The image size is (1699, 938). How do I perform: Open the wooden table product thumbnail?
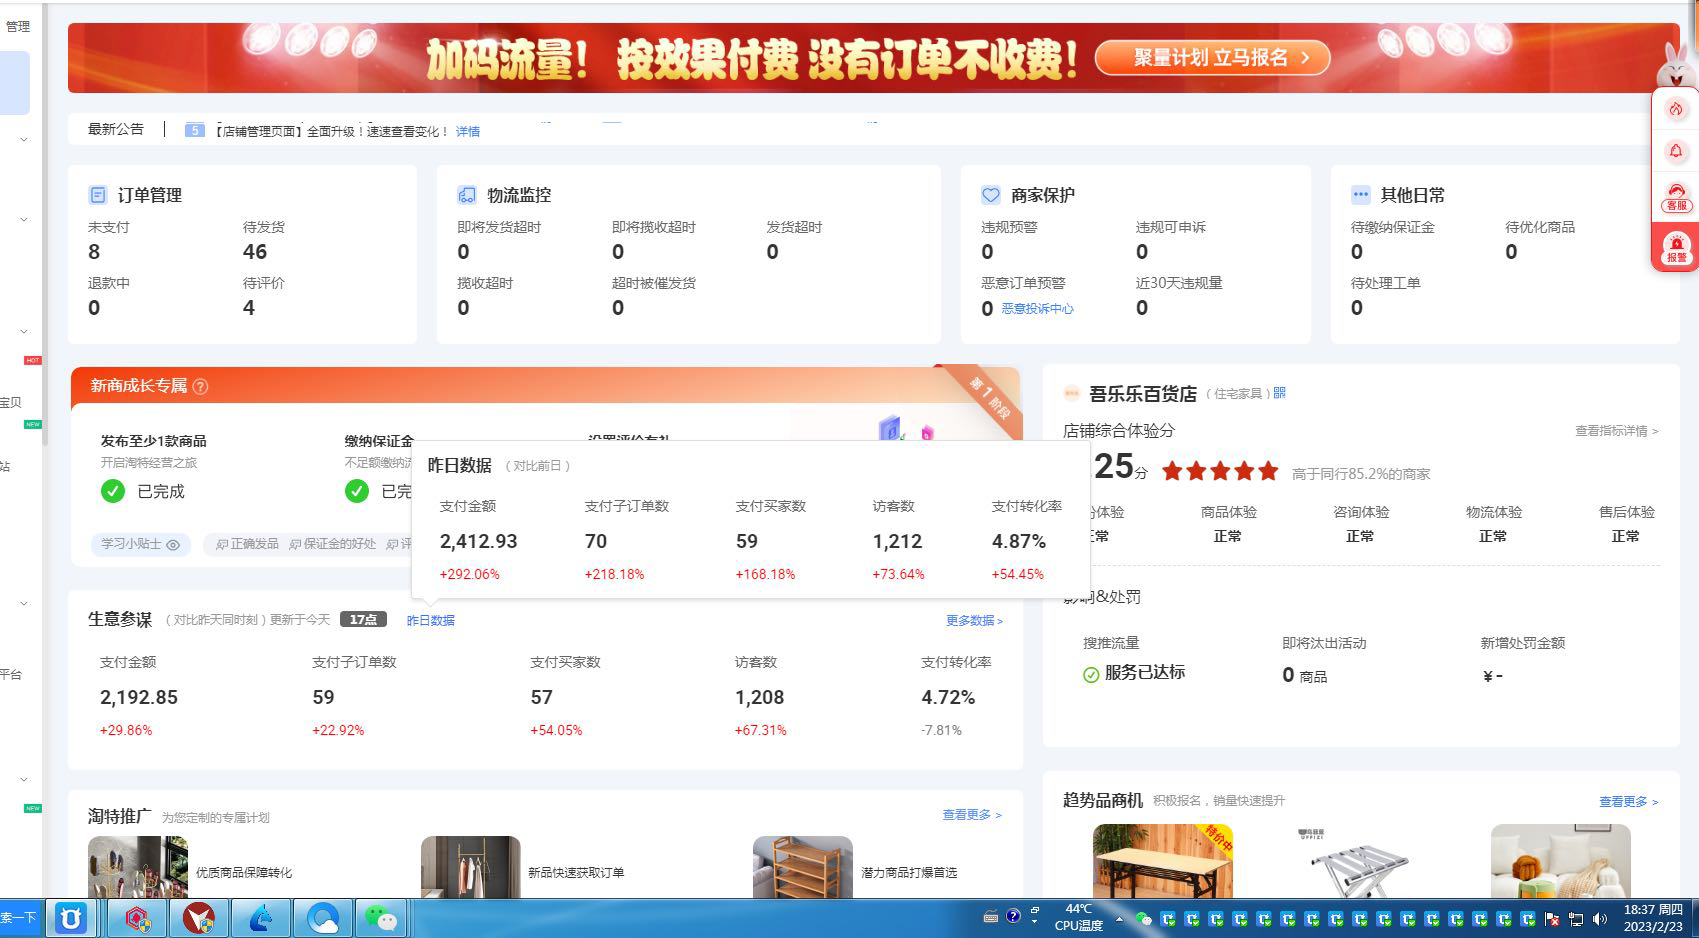(x=1162, y=860)
